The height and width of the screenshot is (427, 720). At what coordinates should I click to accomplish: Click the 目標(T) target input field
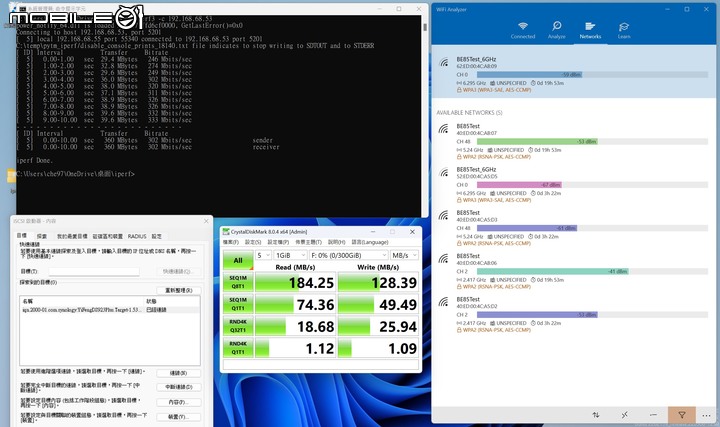coord(94,271)
